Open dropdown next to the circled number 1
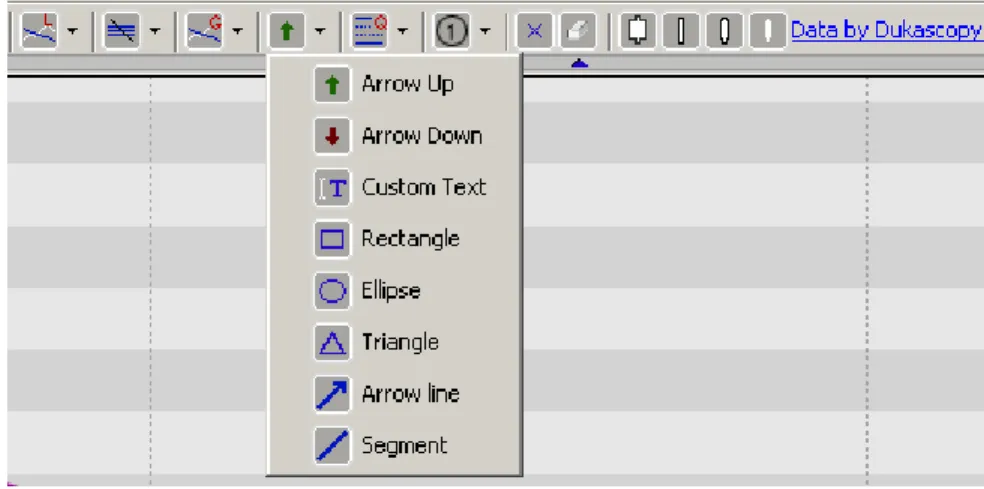Screen dimensions: 984x489 tap(486, 31)
